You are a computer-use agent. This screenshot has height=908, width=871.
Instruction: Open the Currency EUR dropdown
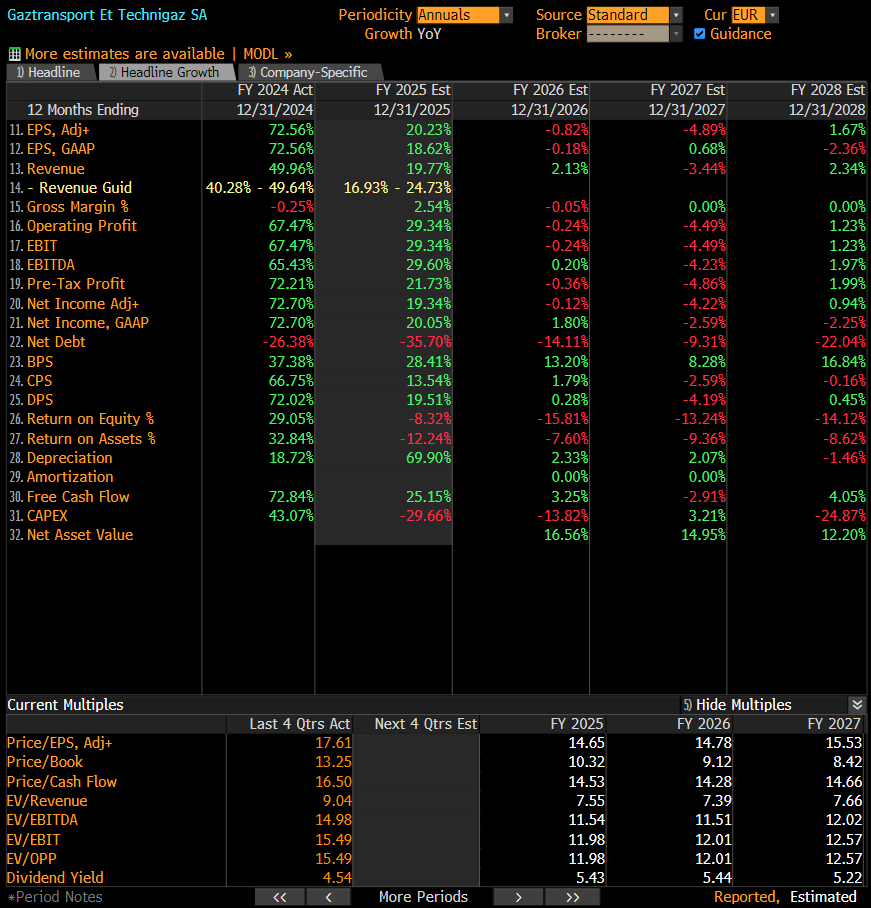755,15
